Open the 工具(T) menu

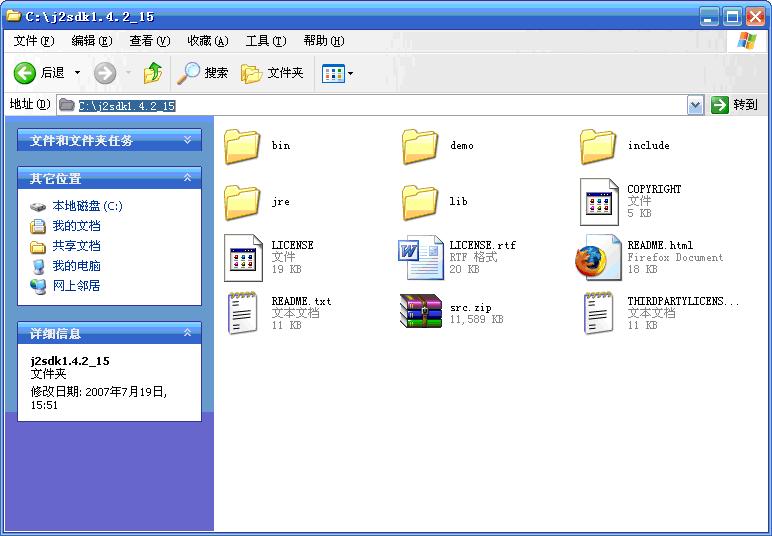[x=266, y=41]
